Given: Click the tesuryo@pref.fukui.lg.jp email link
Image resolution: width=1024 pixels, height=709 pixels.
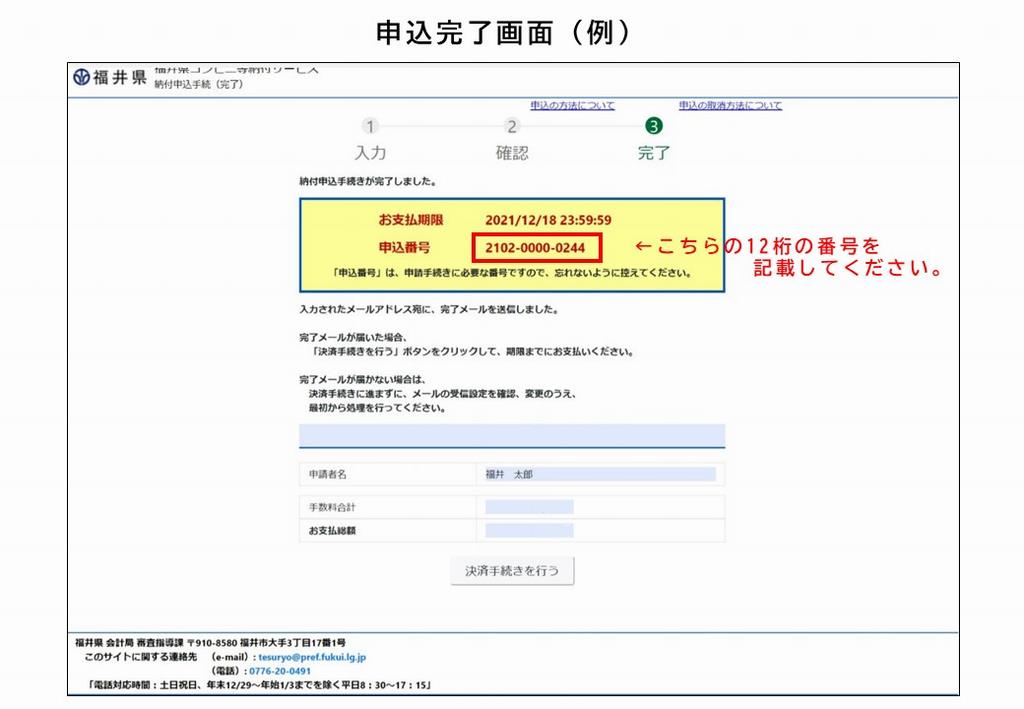Looking at the screenshot, I should tap(312, 657).
